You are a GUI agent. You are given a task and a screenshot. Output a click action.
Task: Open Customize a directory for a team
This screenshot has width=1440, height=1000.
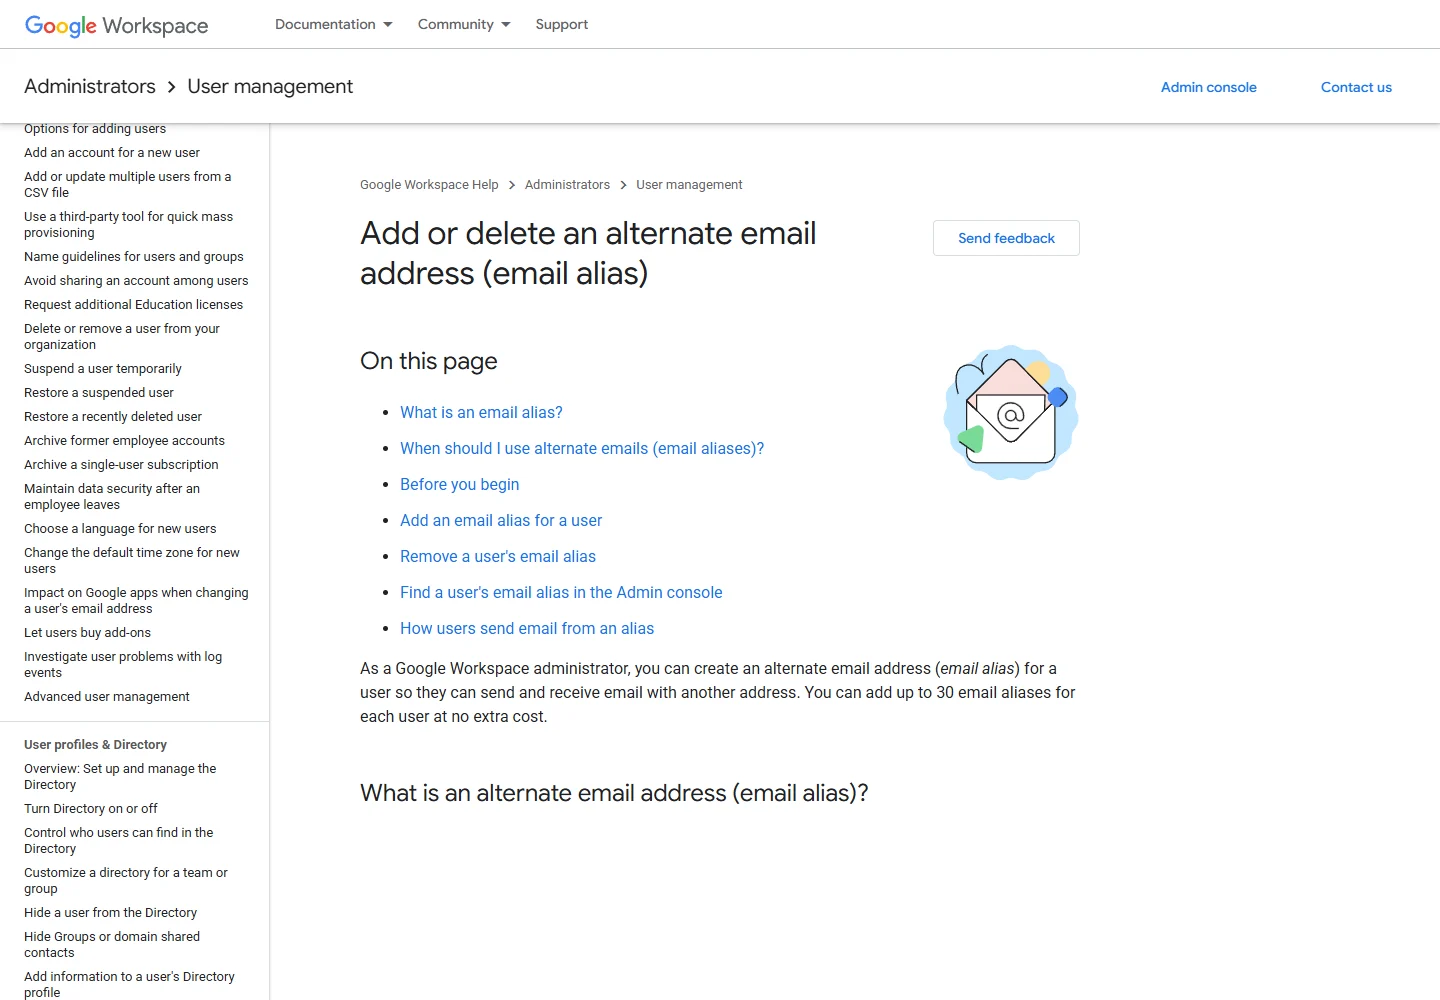coord(126,881)
